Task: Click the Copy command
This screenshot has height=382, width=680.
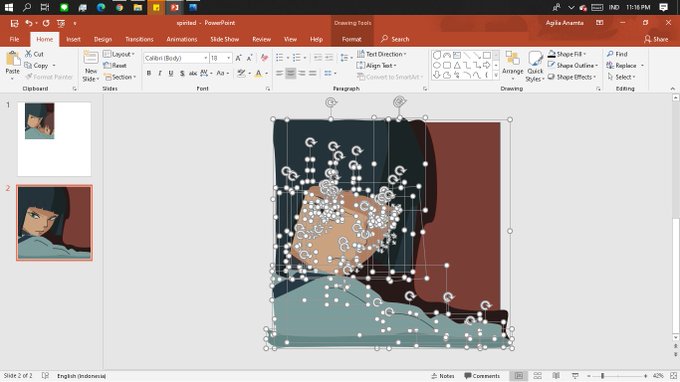Action: pos(36,65)
